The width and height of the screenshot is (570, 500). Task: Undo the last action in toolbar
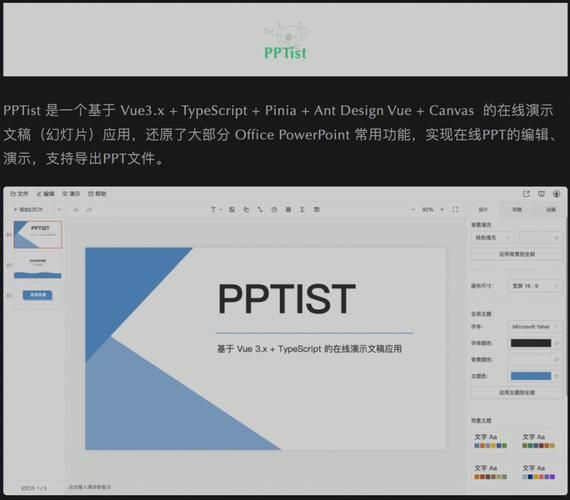[76, 209]
